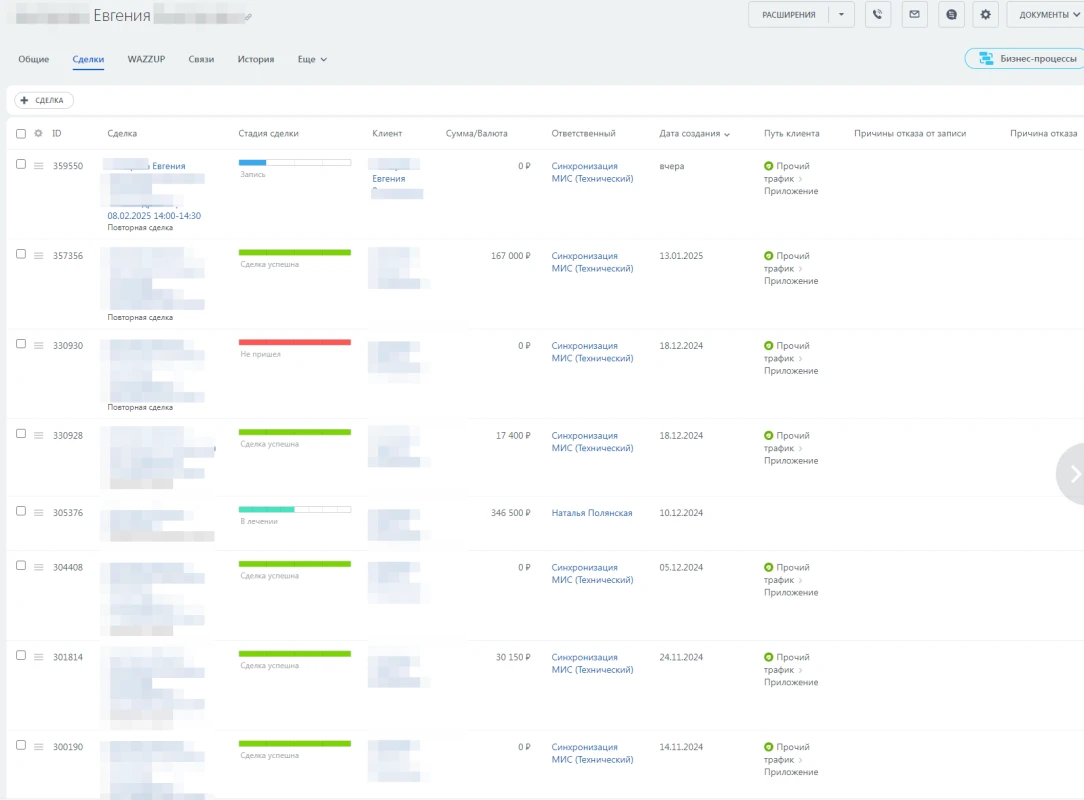Screen dimensions: 1084x800
Task: Switch to the WAZZUP tab
Action: tap(146, 59)
